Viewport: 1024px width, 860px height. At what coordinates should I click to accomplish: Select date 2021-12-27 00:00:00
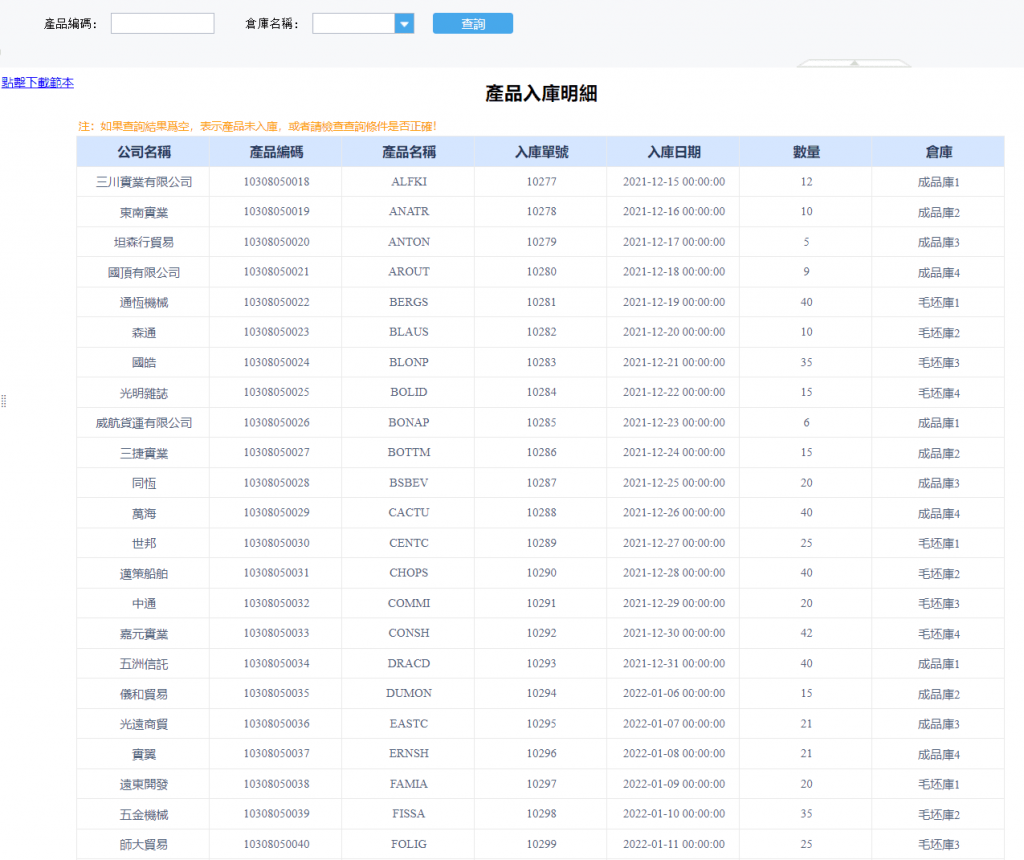point(674,543)
